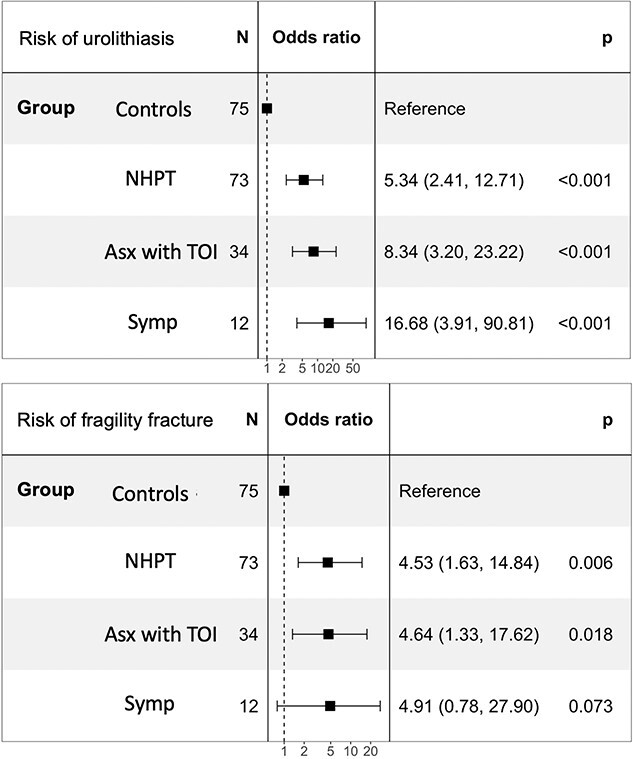The height and width of the screenshot is (759, 633).
Task: Click the NHPT square marker in urolithiasis plot
Action: [304, 180]
